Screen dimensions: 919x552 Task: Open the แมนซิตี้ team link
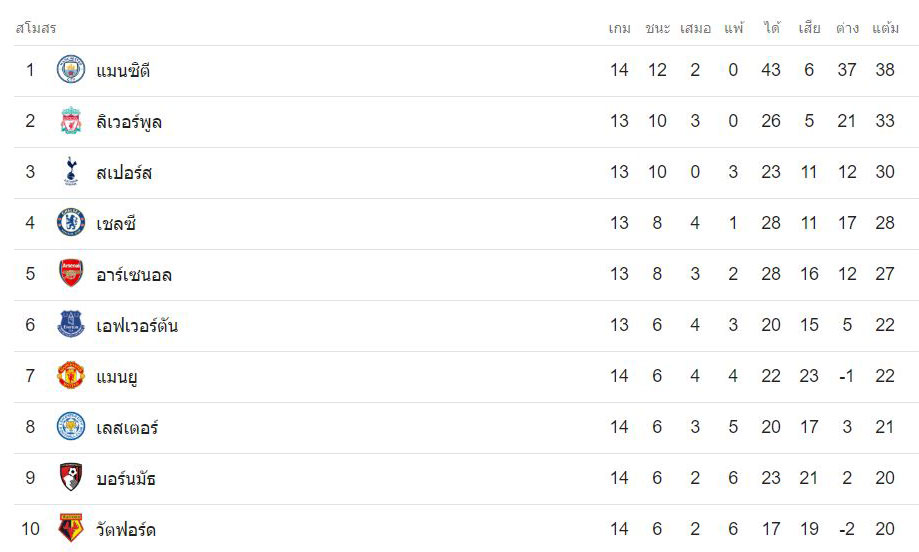(123, 70)
